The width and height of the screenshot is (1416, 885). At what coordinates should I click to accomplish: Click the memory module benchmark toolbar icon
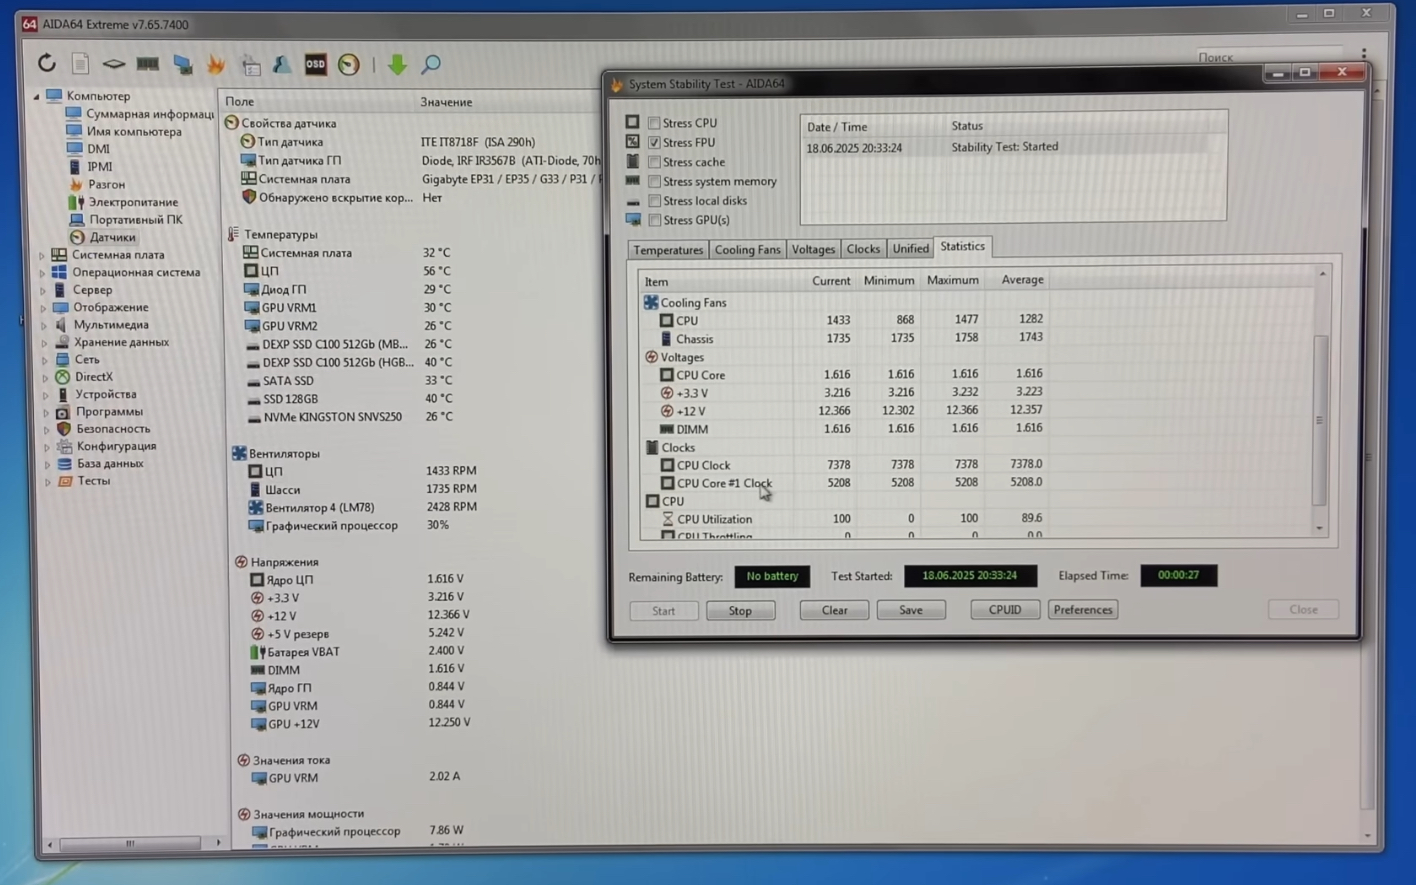(148, 64)
